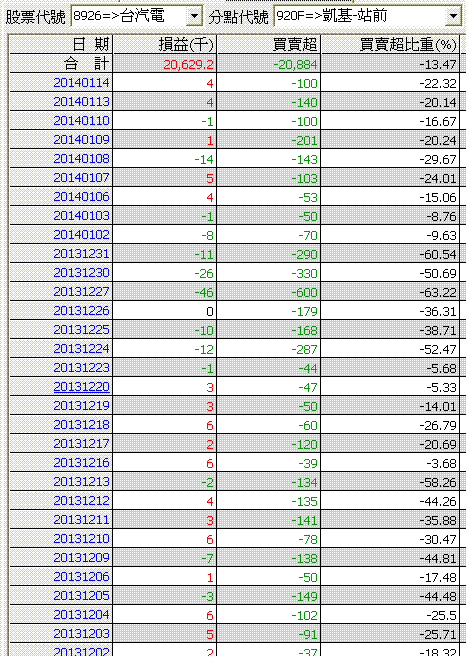
Task: Select the ratio value -25.5
Action: click(442, 616)
